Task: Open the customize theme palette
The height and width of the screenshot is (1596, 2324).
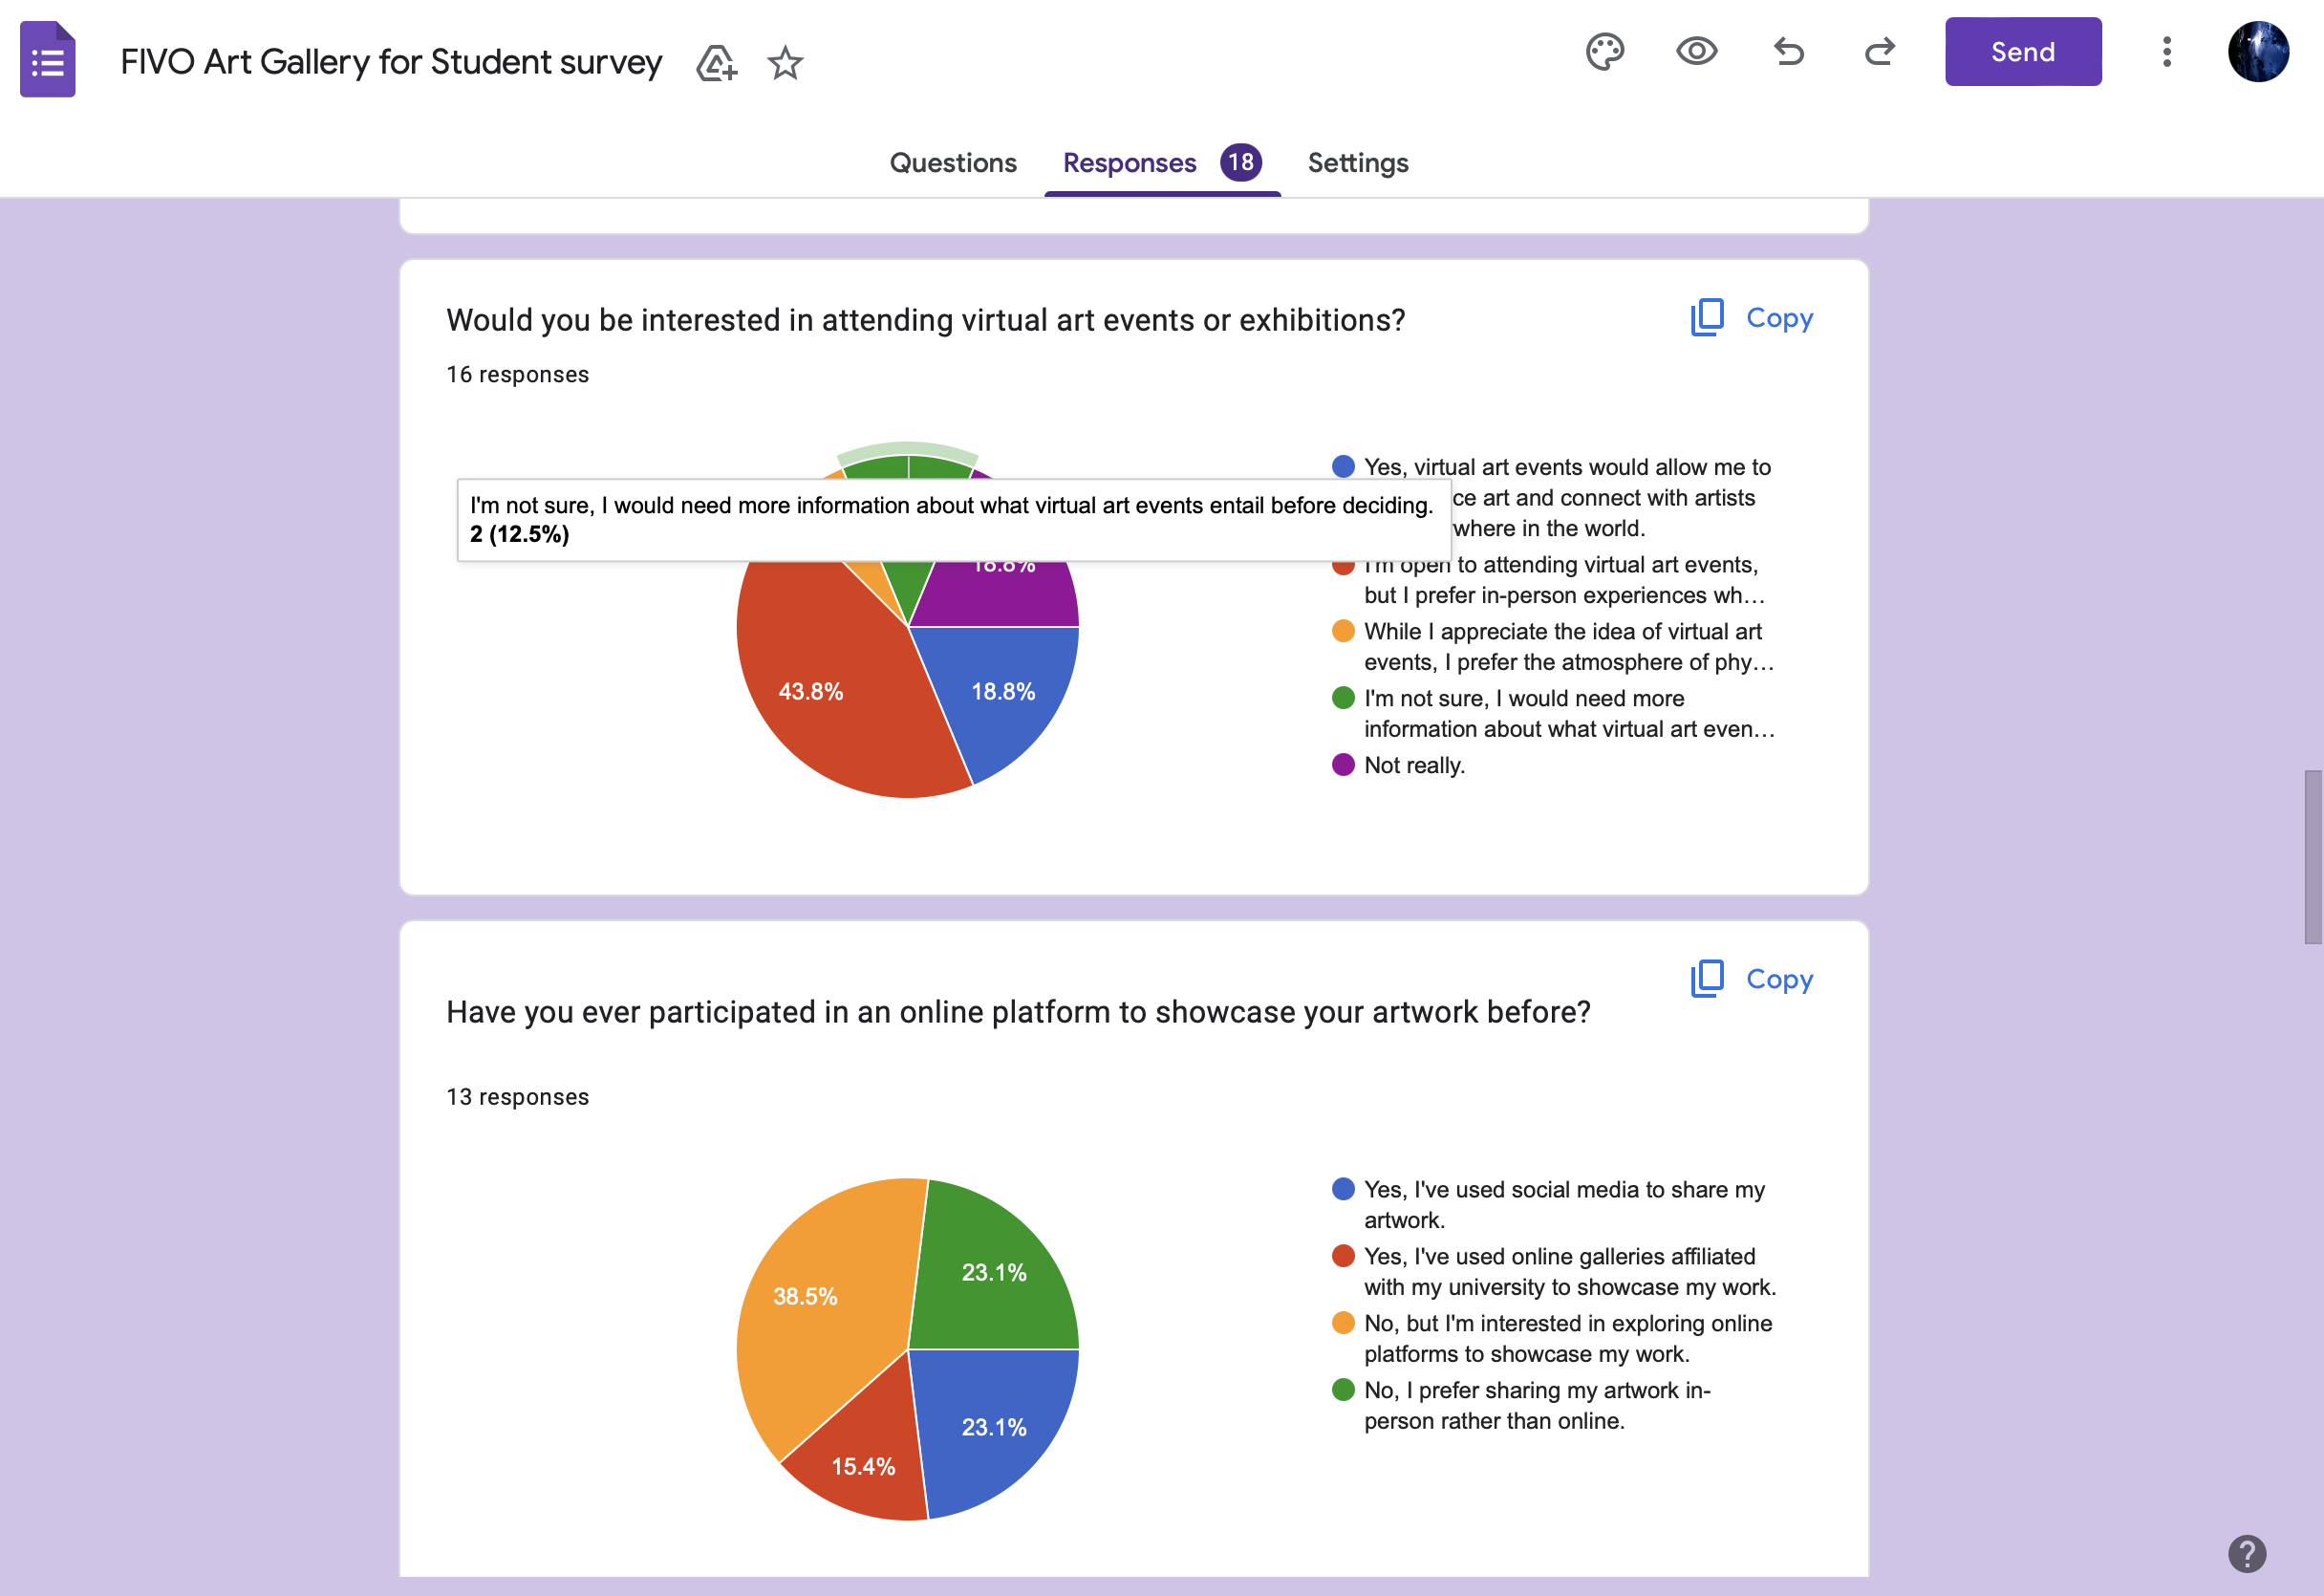Action: click(x=1604, y=52)
